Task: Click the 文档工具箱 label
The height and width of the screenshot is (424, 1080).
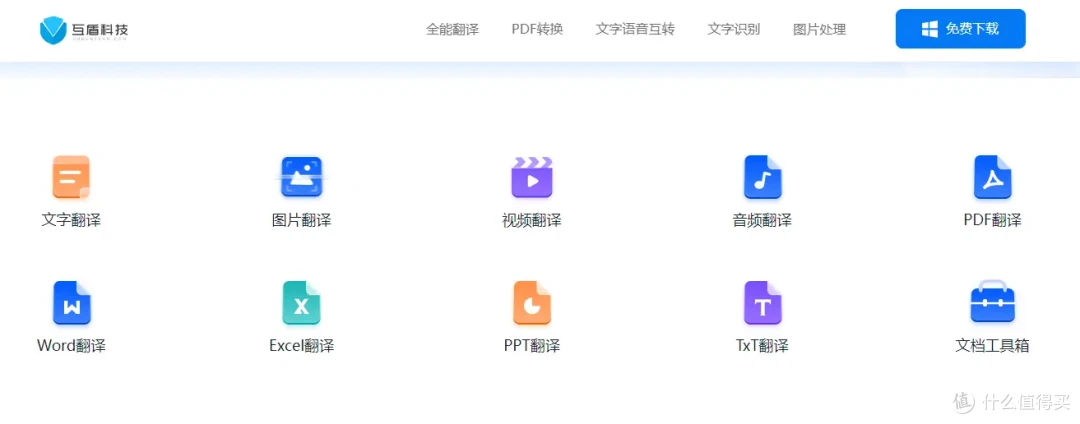Action: (993, 346)
